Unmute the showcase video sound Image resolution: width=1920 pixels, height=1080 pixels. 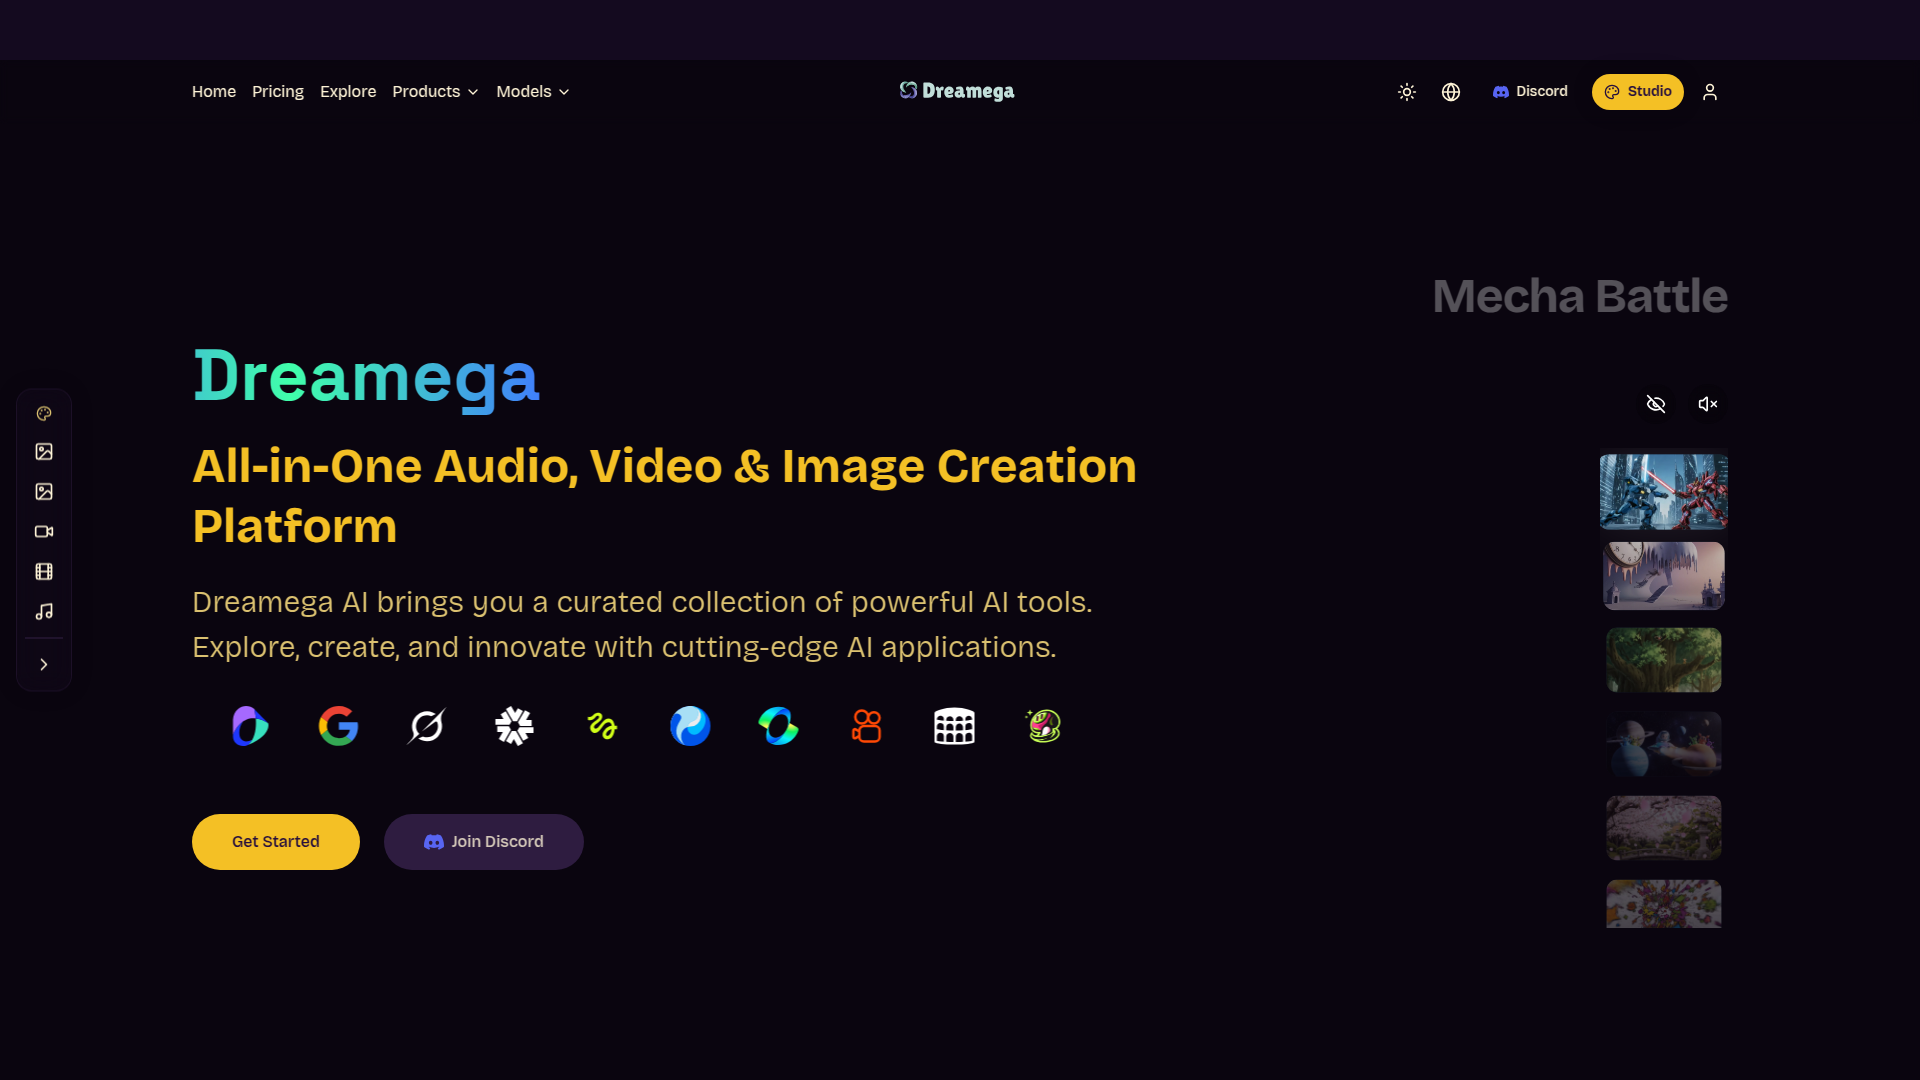click(1708, 404)
